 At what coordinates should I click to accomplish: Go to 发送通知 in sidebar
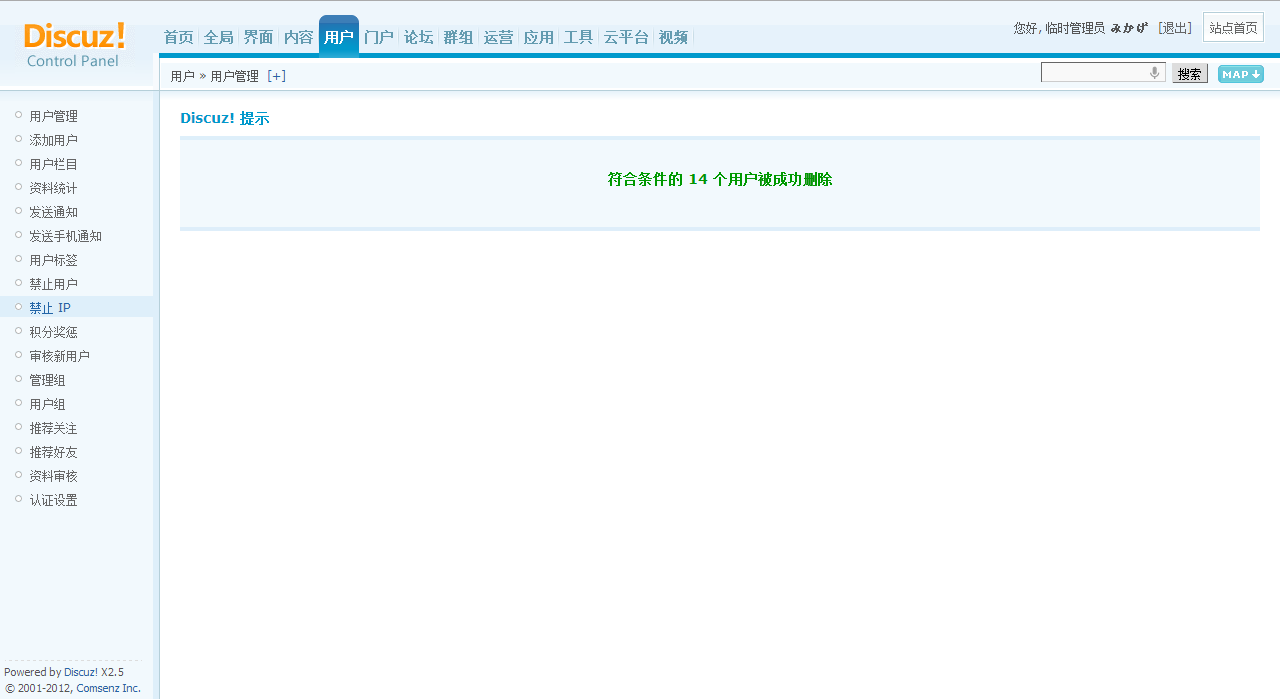coord(54,212)
